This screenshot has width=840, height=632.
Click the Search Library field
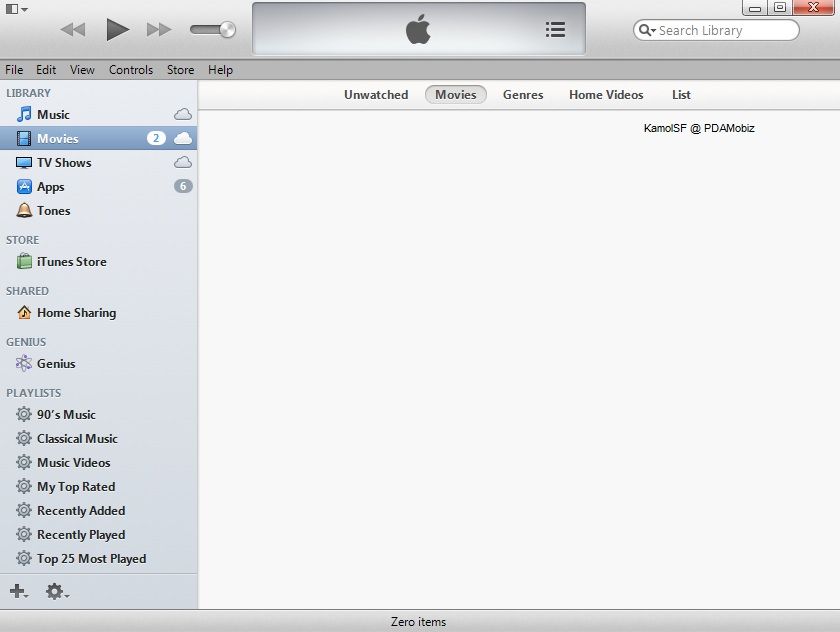pos(716,30)
